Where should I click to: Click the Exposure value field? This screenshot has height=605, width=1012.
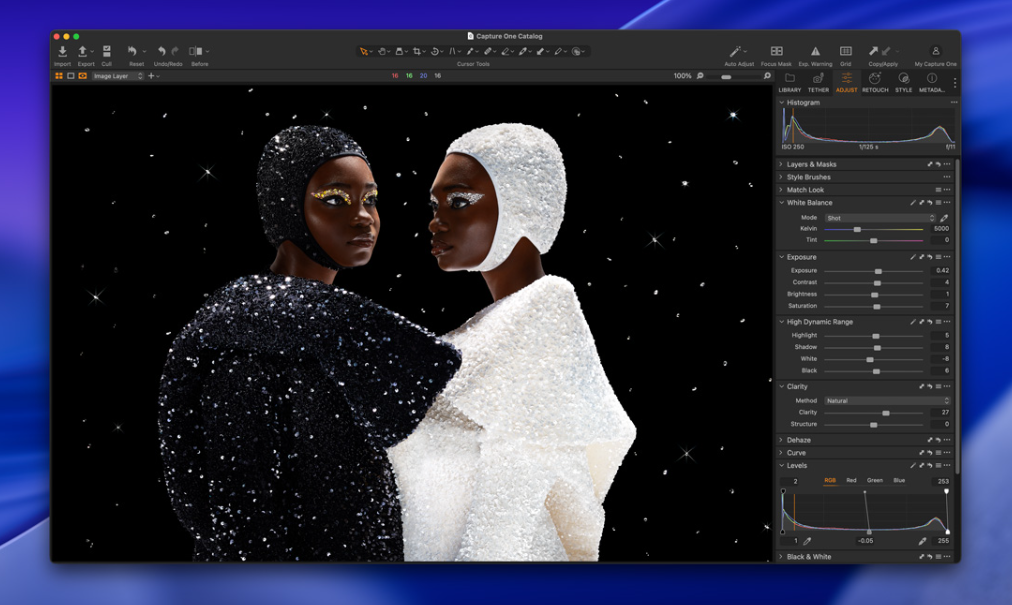coord(941,271)
